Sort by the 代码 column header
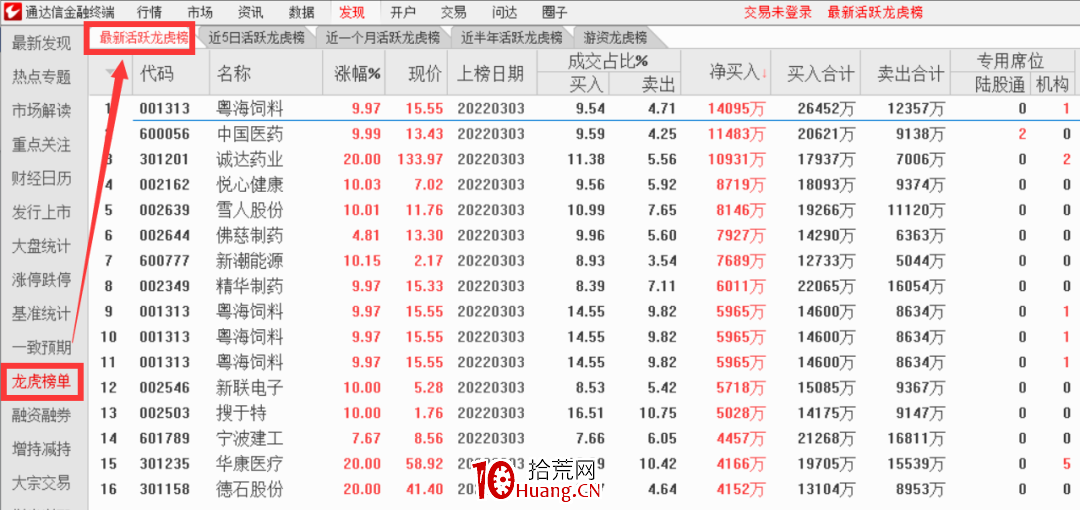Image resolution: width=1080 pixels, height=510 pixels. coord(157,73)
